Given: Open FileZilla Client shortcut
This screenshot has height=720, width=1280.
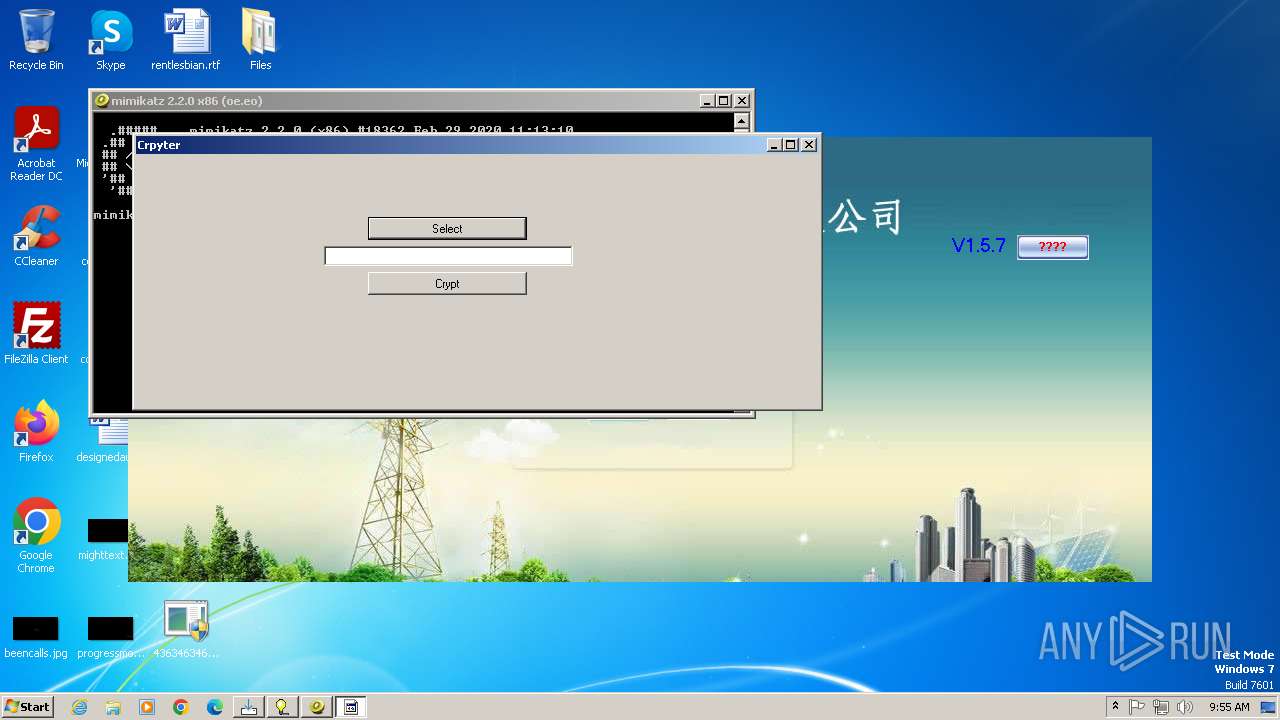Looking at the screenshot, I should pyautogui.click(x=36, y=333).
